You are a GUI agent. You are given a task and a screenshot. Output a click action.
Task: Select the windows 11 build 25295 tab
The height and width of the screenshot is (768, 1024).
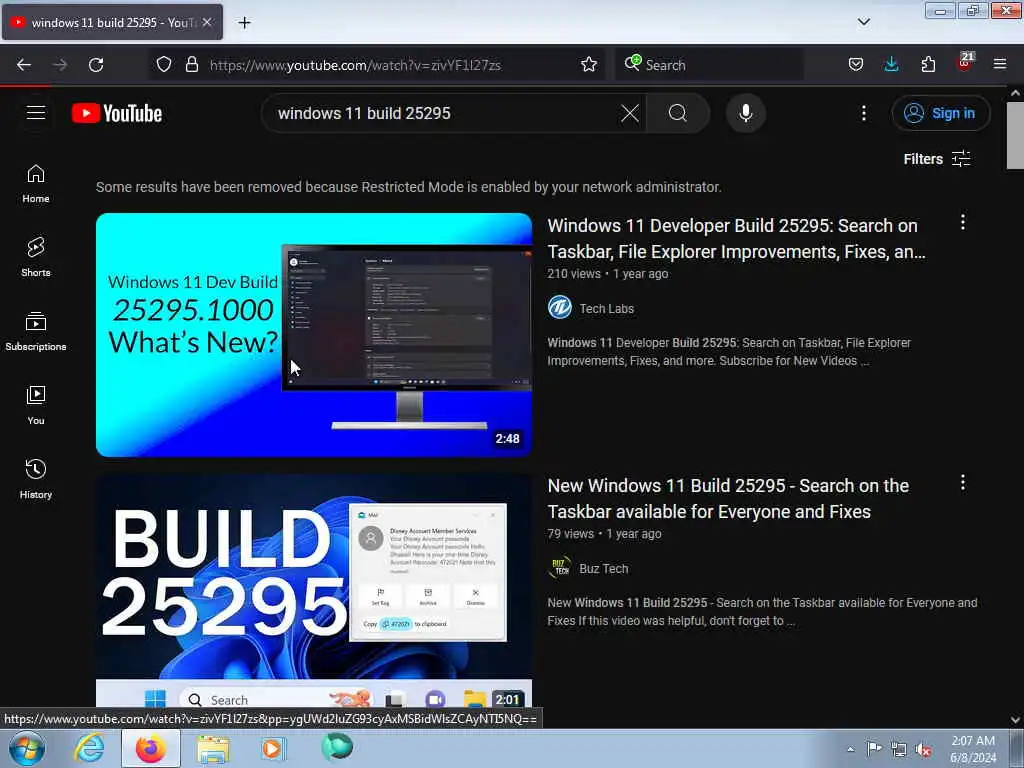click(112, 22)
